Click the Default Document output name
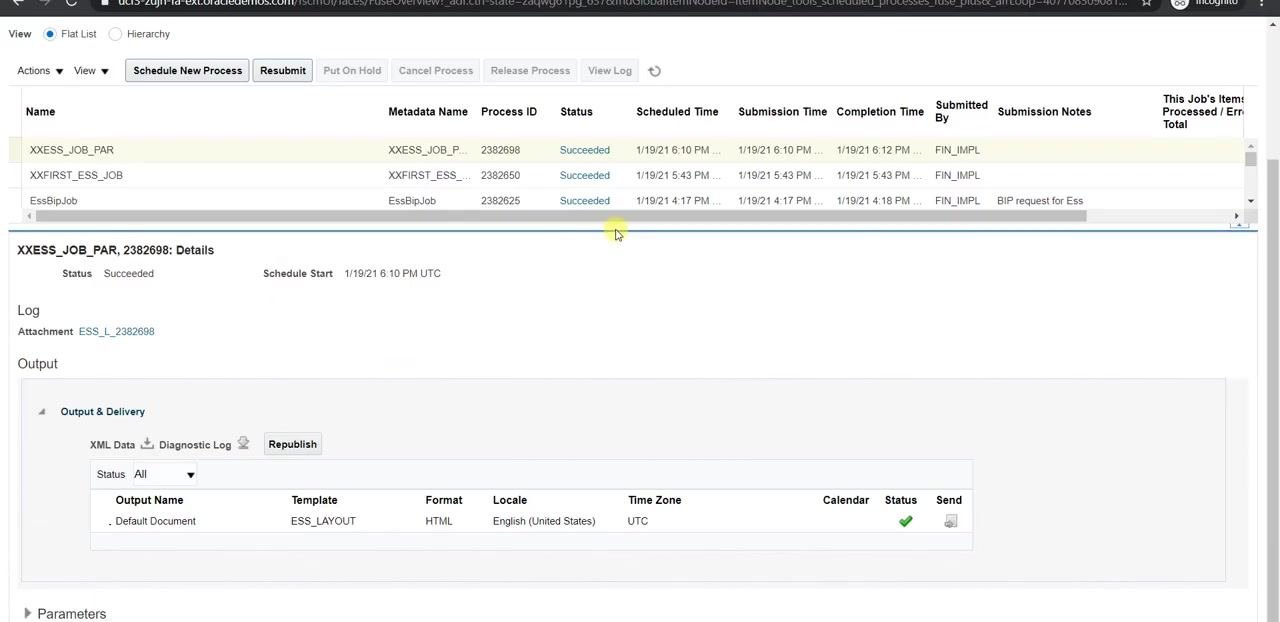The width and height of the screenshot is (1280, 622). [155, 521]
